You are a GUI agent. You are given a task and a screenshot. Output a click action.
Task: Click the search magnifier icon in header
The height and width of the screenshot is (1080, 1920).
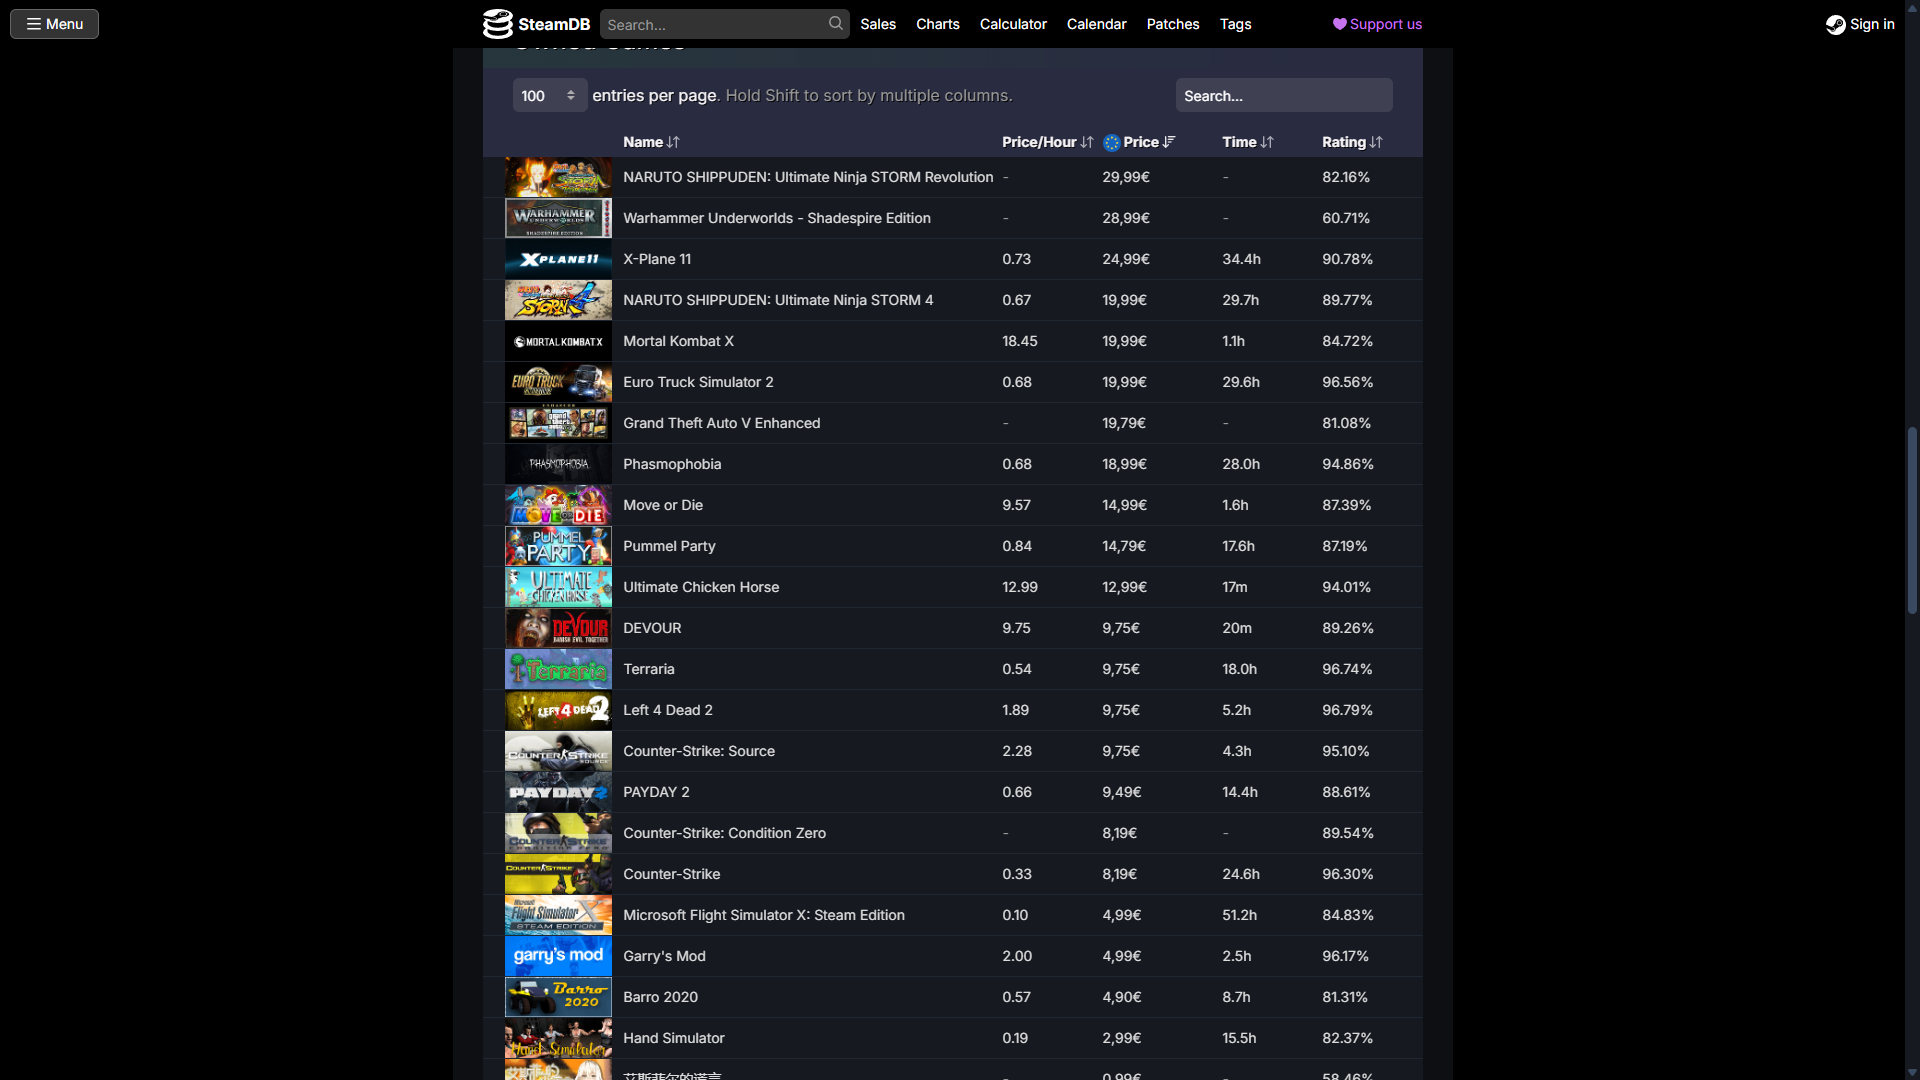tap(836, 23)
